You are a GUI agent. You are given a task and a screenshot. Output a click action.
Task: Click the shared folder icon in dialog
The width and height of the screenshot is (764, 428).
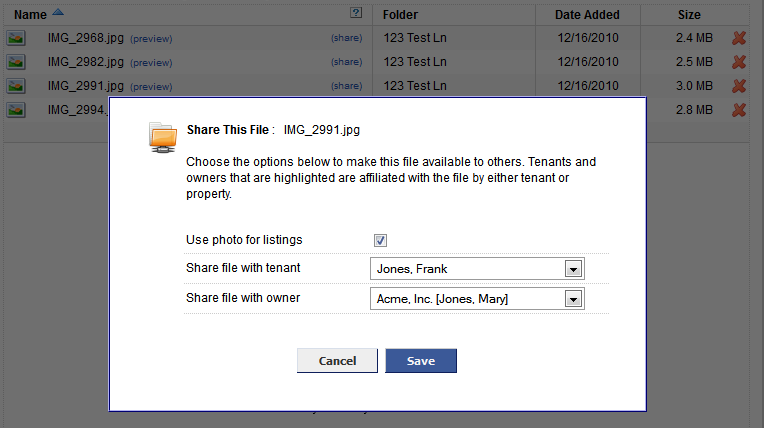pyautogui.click(x=162, y=136)
